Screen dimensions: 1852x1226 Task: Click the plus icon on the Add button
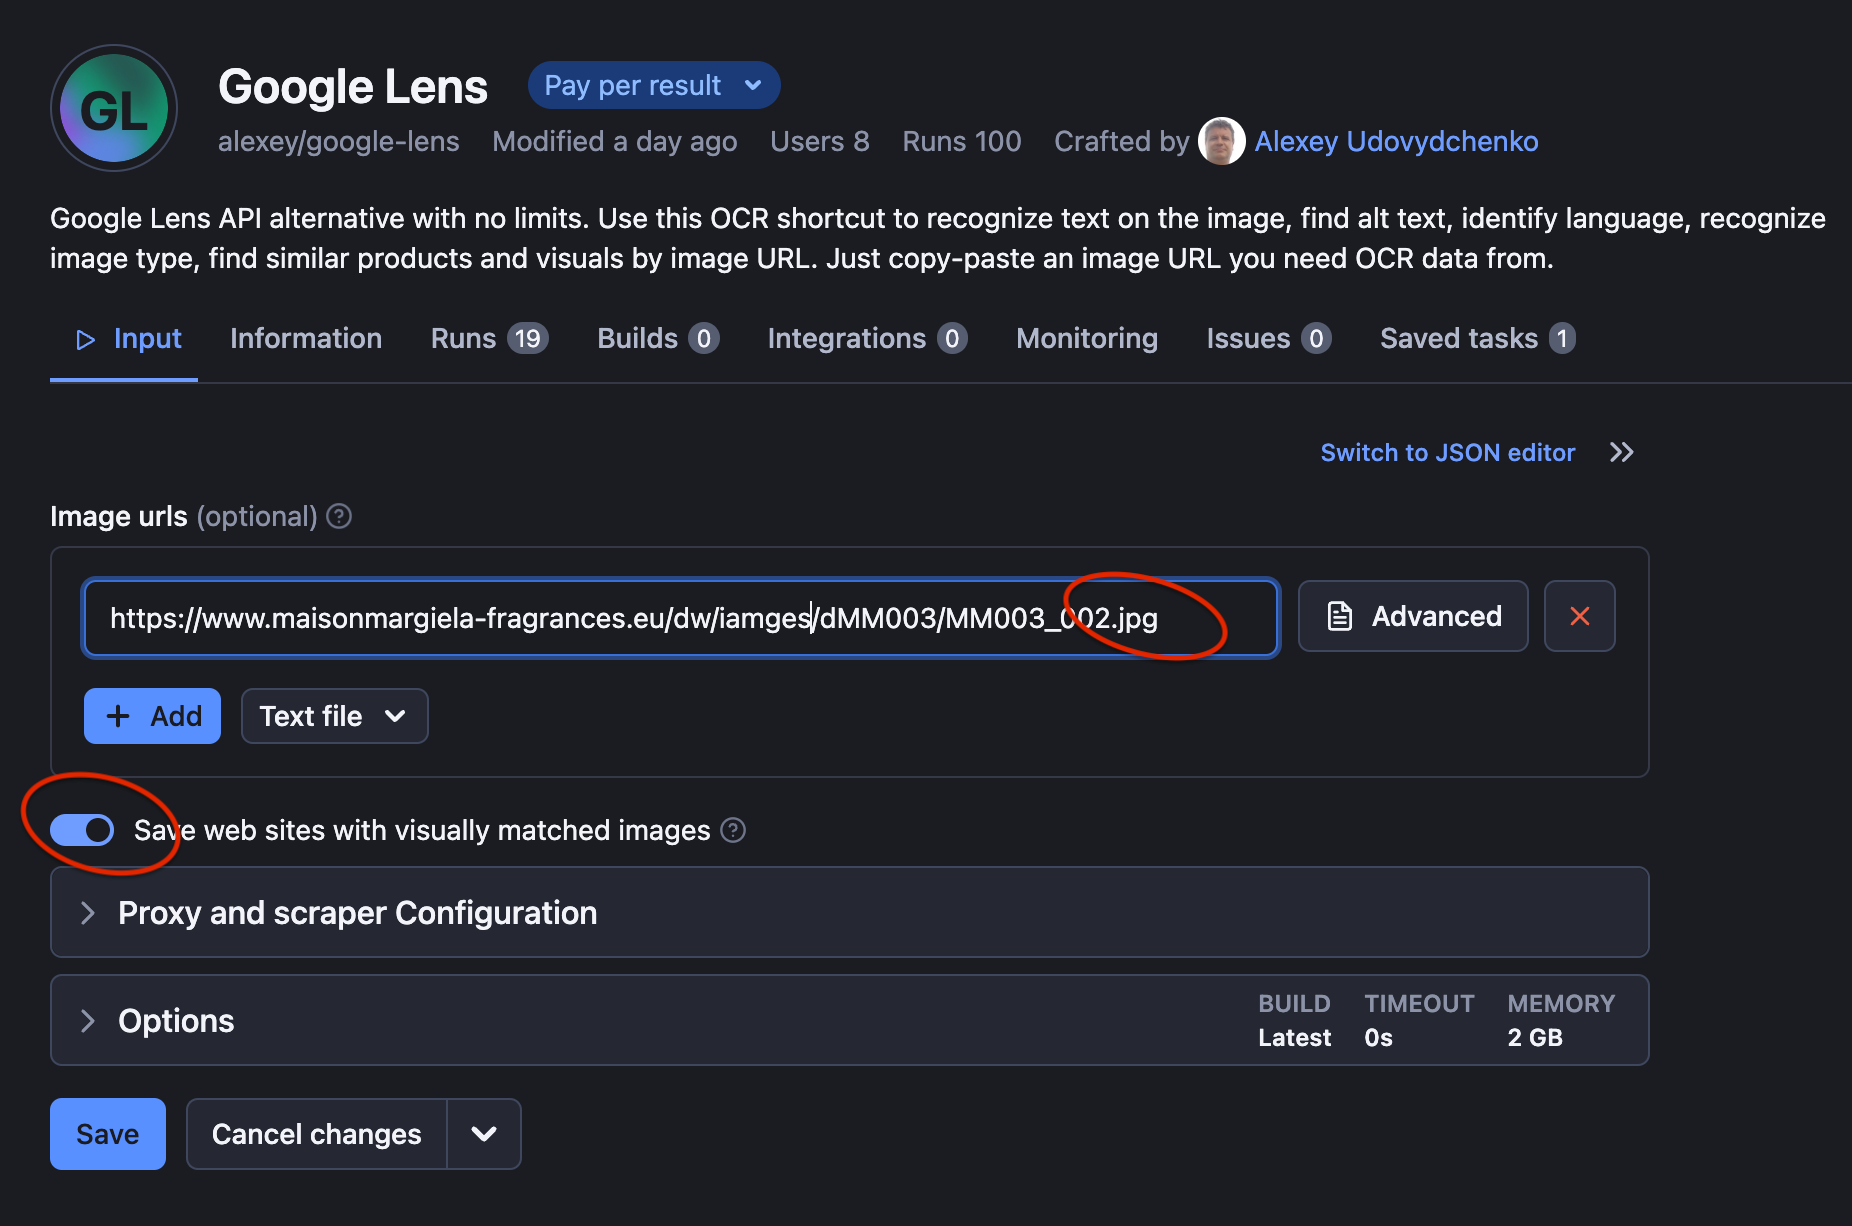point(119,716)
